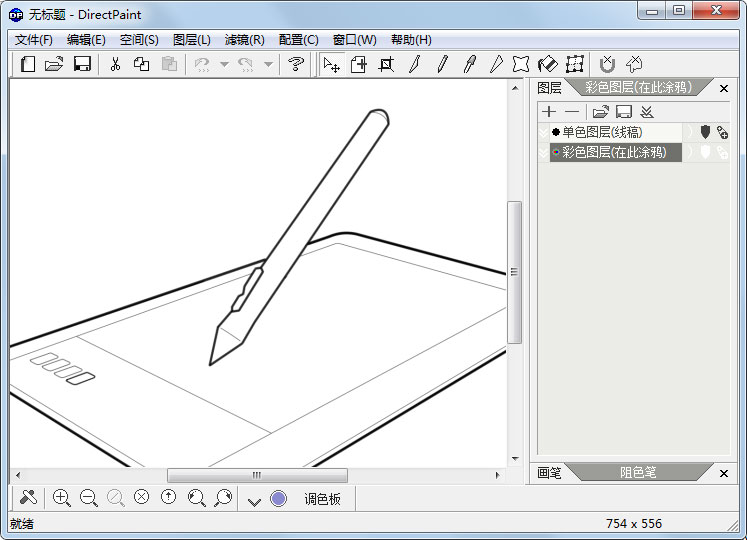The image size is (747, 540).
Task: Click the purple color circle swatch
Action: (278, 498)
